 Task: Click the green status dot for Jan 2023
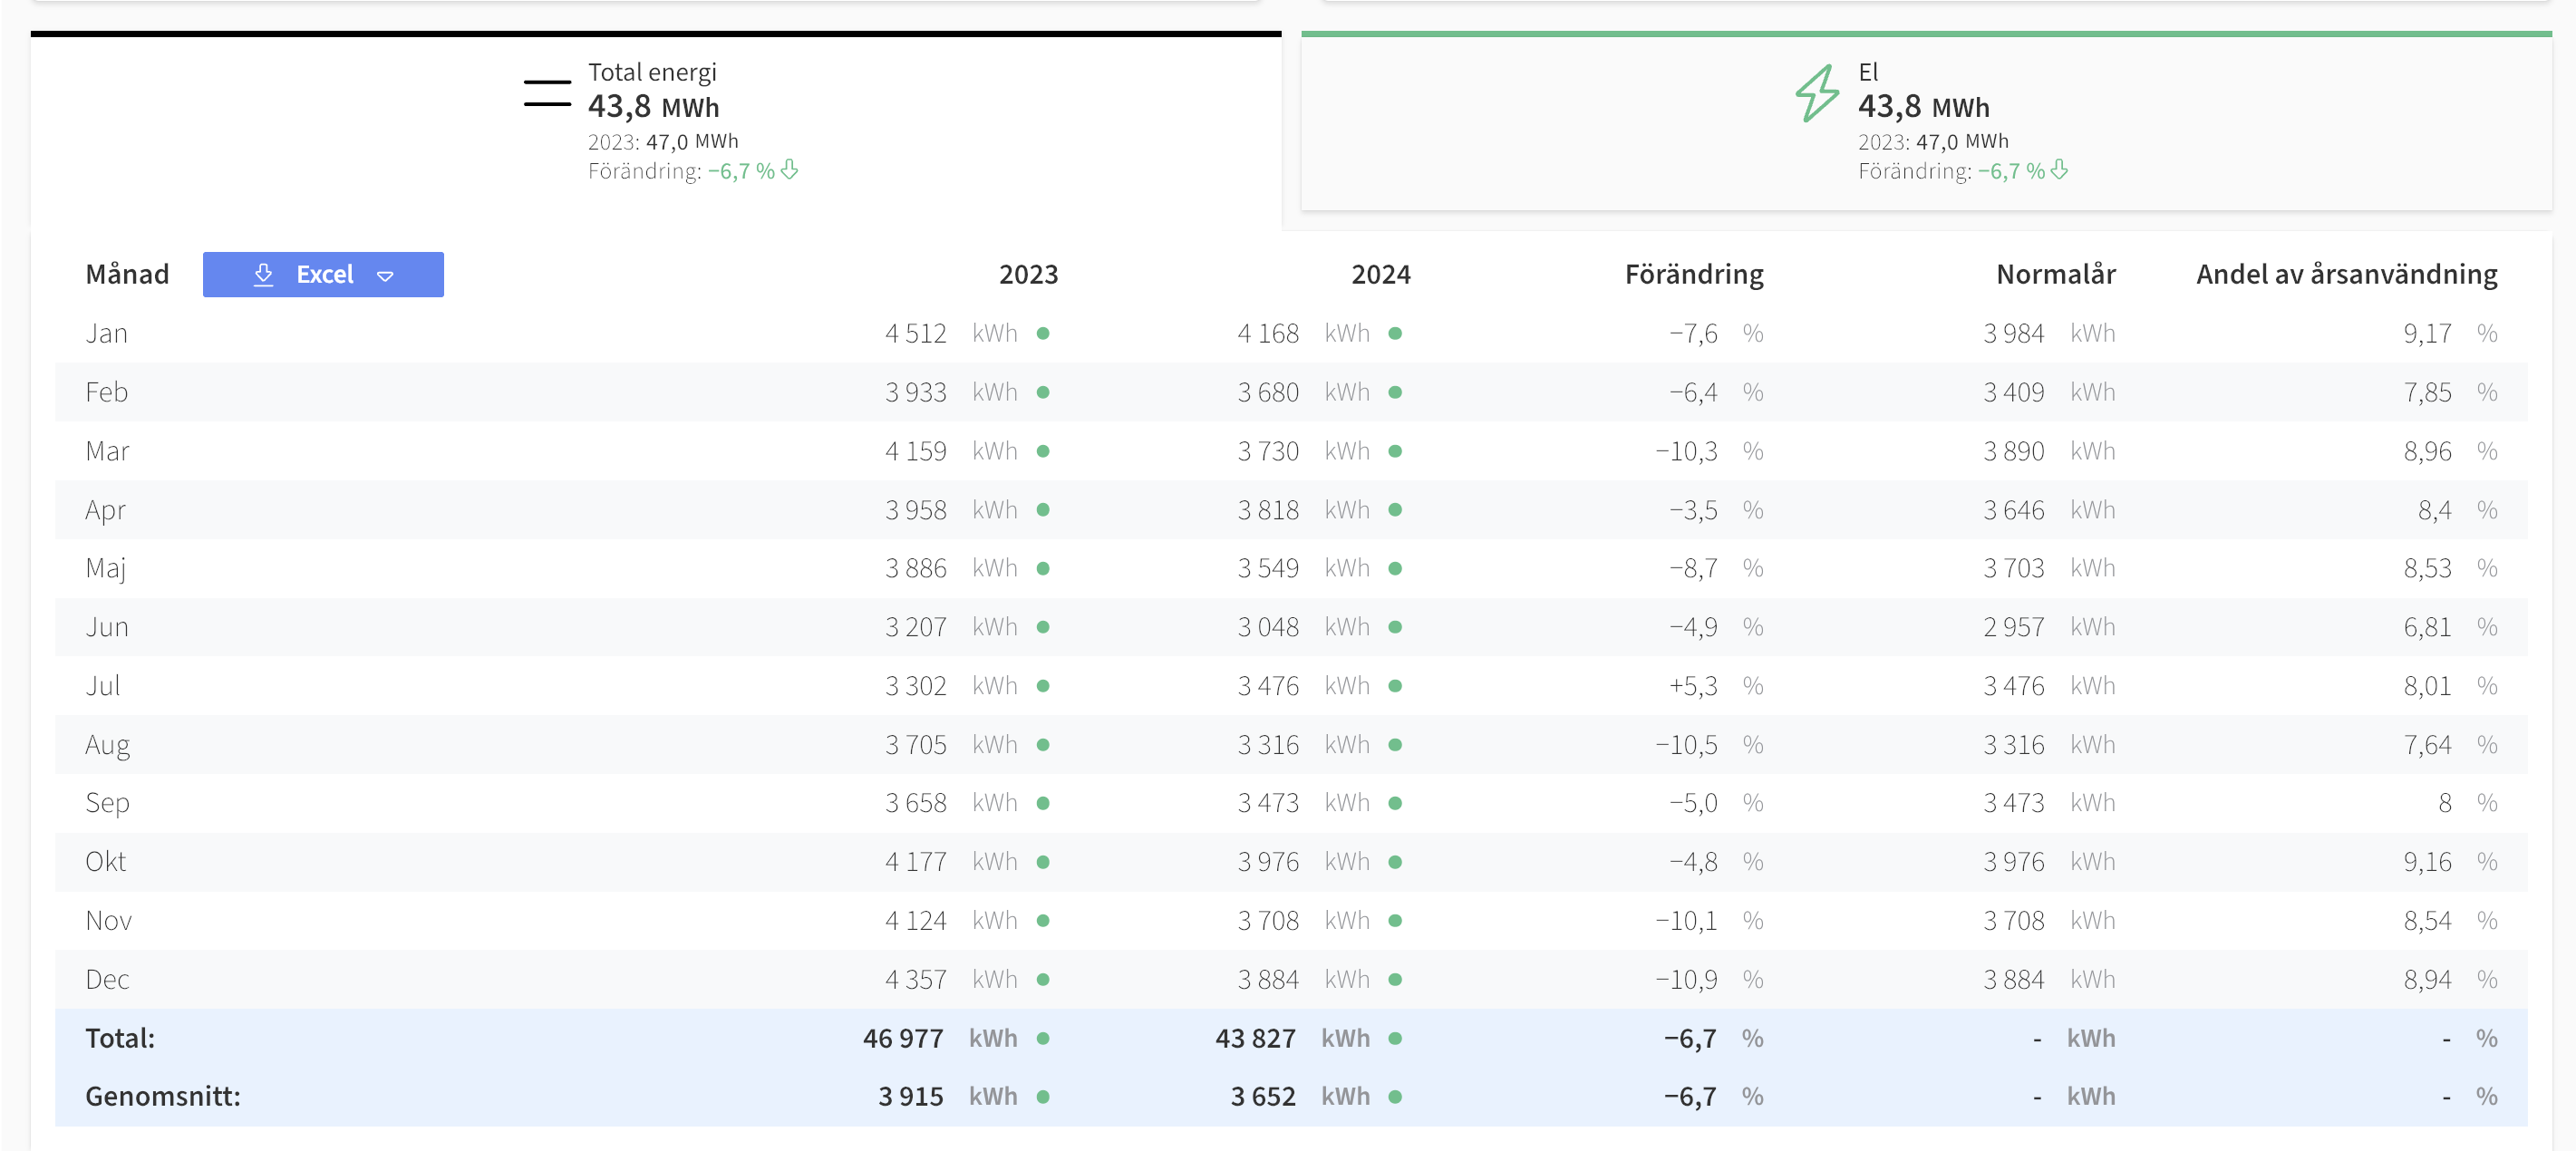1043,333
